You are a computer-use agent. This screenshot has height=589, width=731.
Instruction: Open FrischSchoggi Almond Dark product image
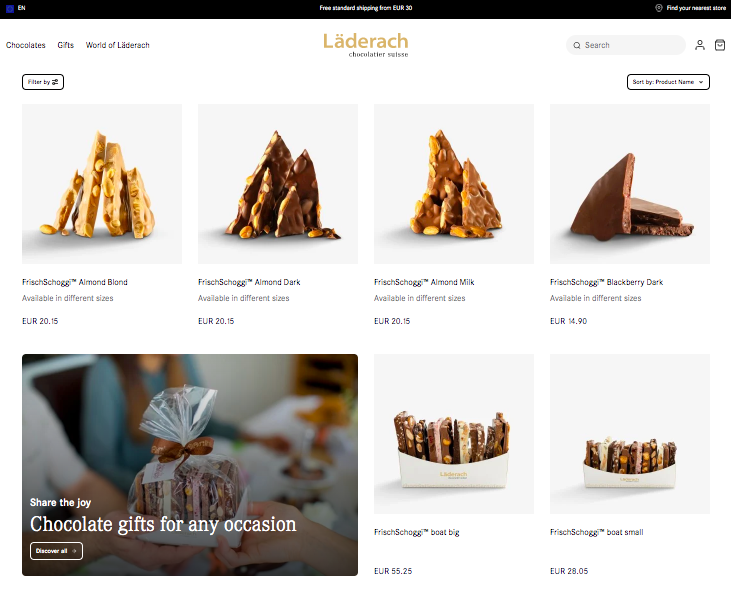coord(278,184)
